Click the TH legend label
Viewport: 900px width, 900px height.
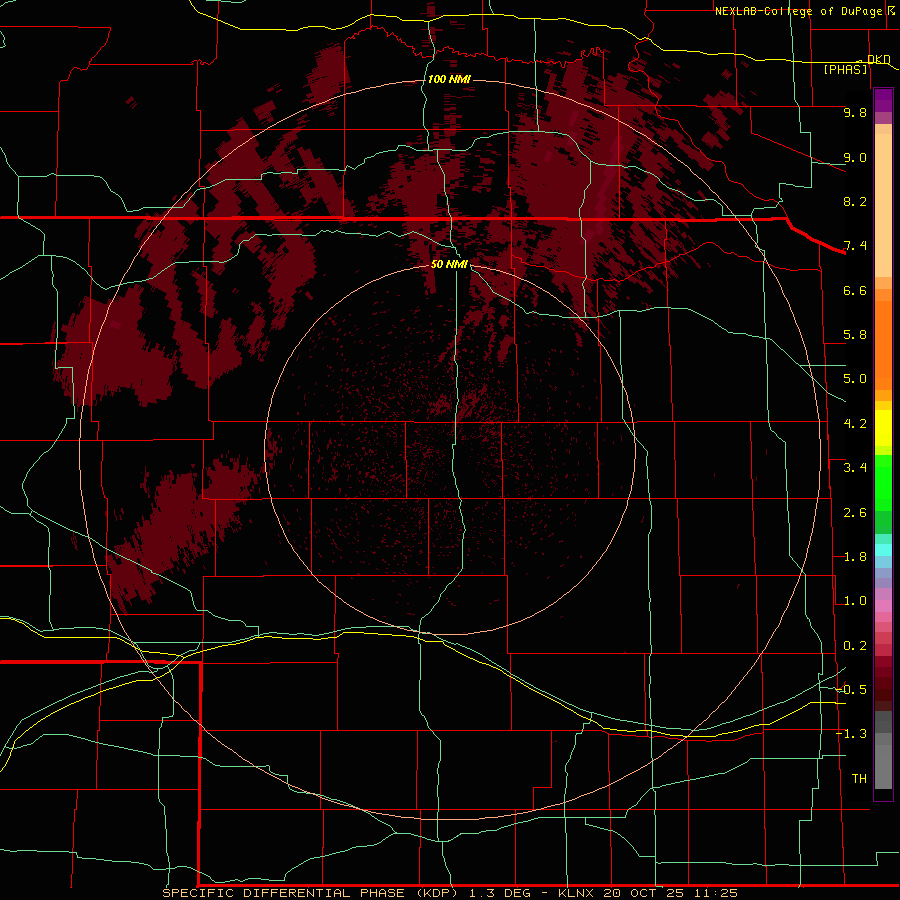859,779
